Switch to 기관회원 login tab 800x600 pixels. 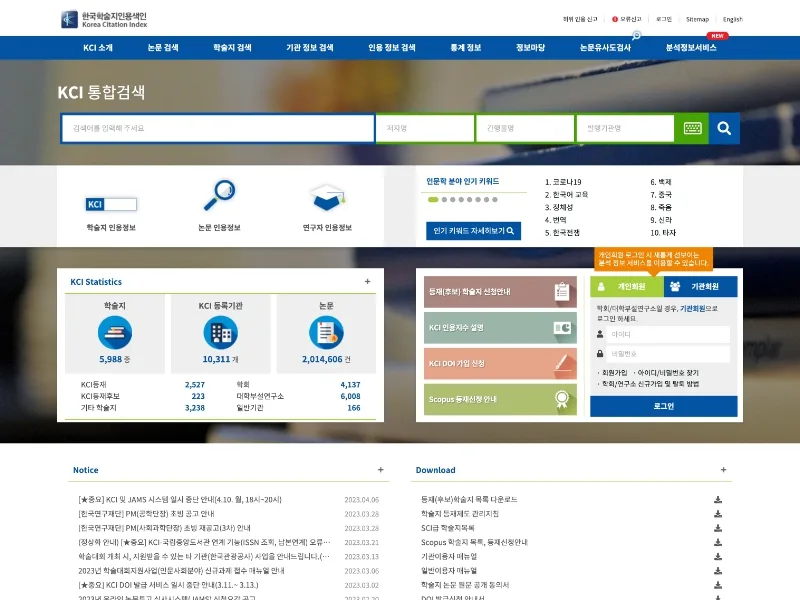pos(701,287)
